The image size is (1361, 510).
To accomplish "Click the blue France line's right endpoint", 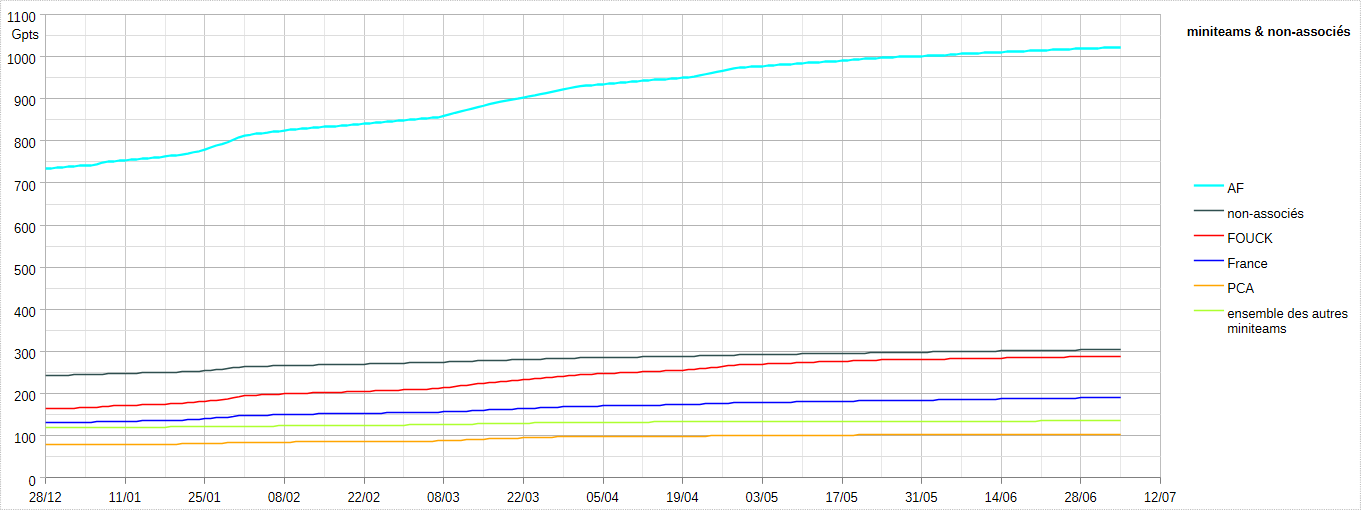I will [x=1119, y=397].
